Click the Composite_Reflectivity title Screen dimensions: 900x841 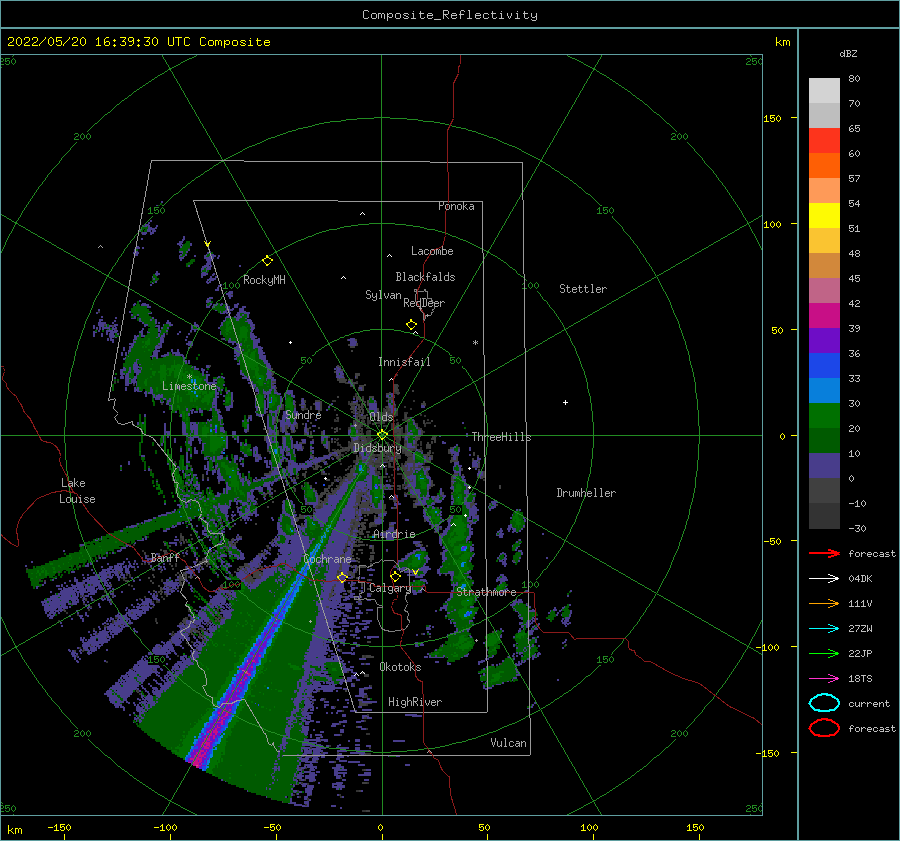449,15
